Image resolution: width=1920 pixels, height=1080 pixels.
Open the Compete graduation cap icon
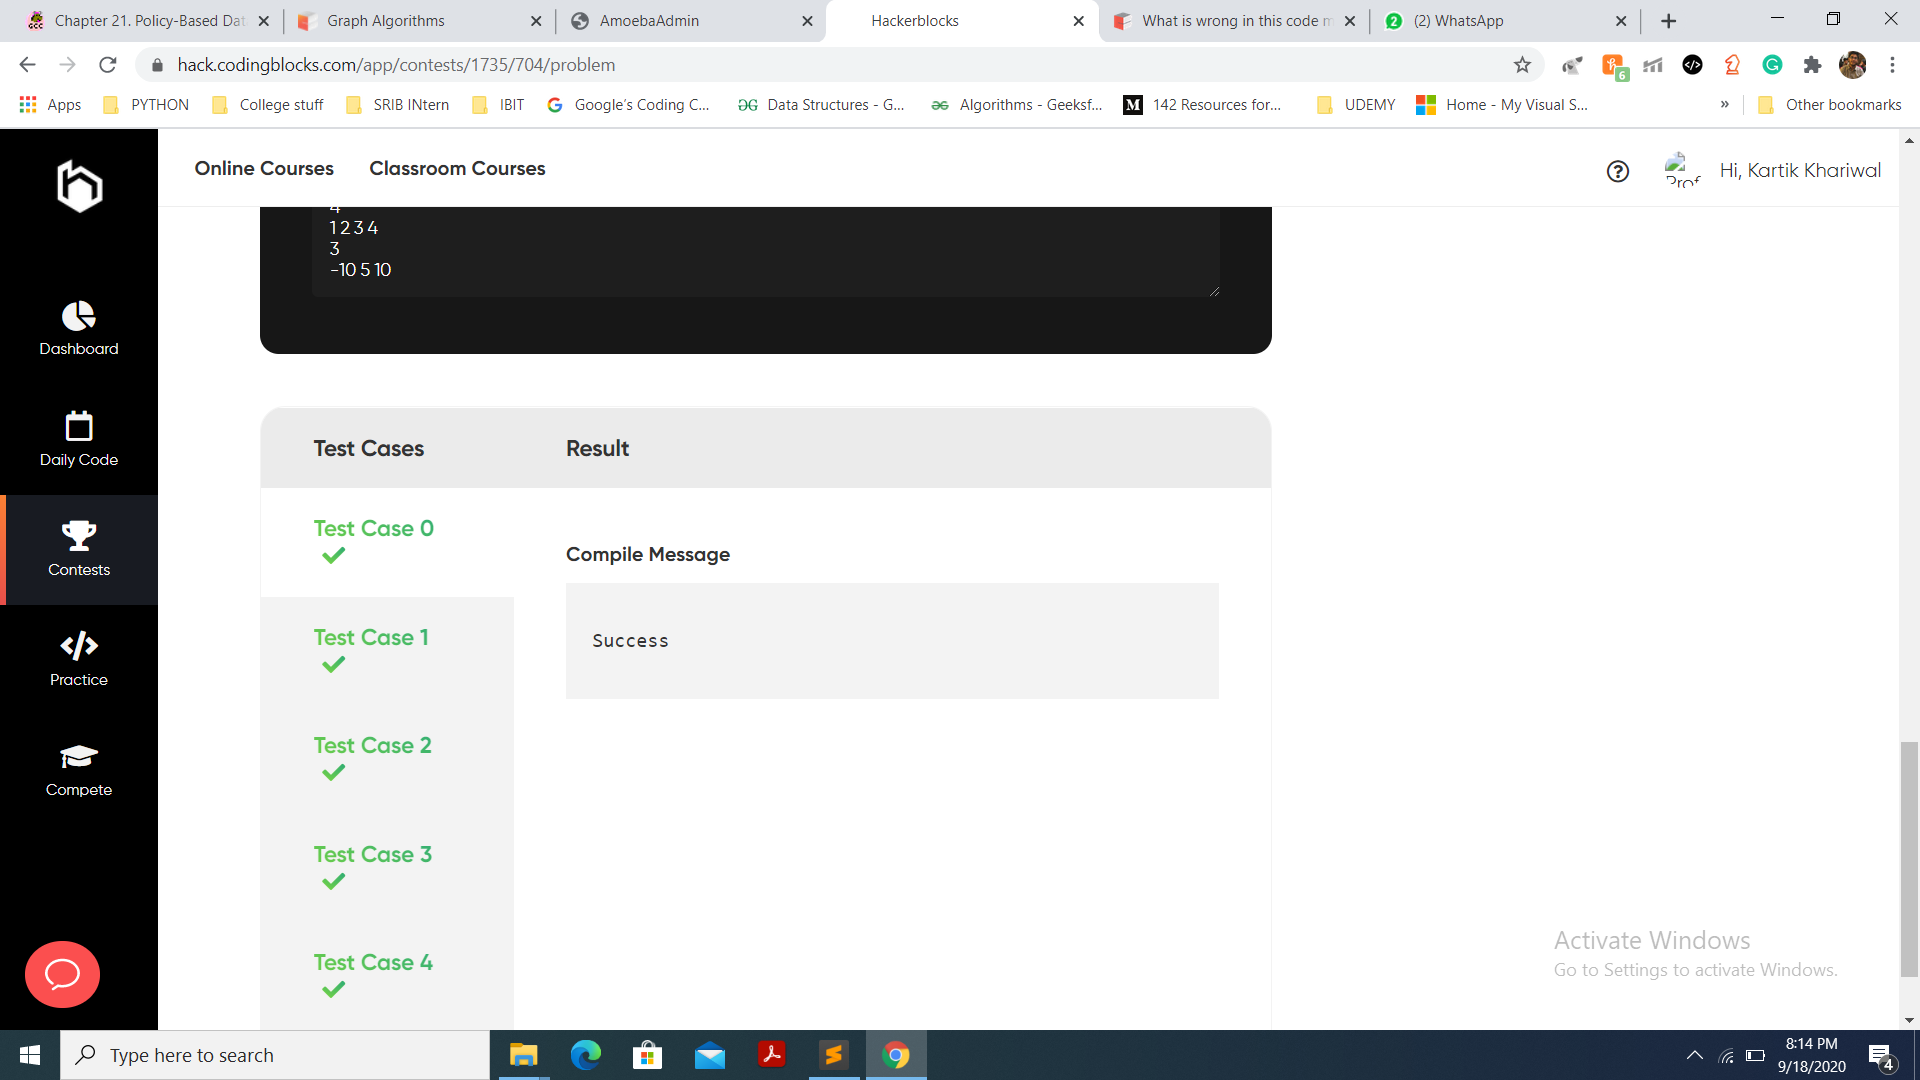[x=78, y=769]
